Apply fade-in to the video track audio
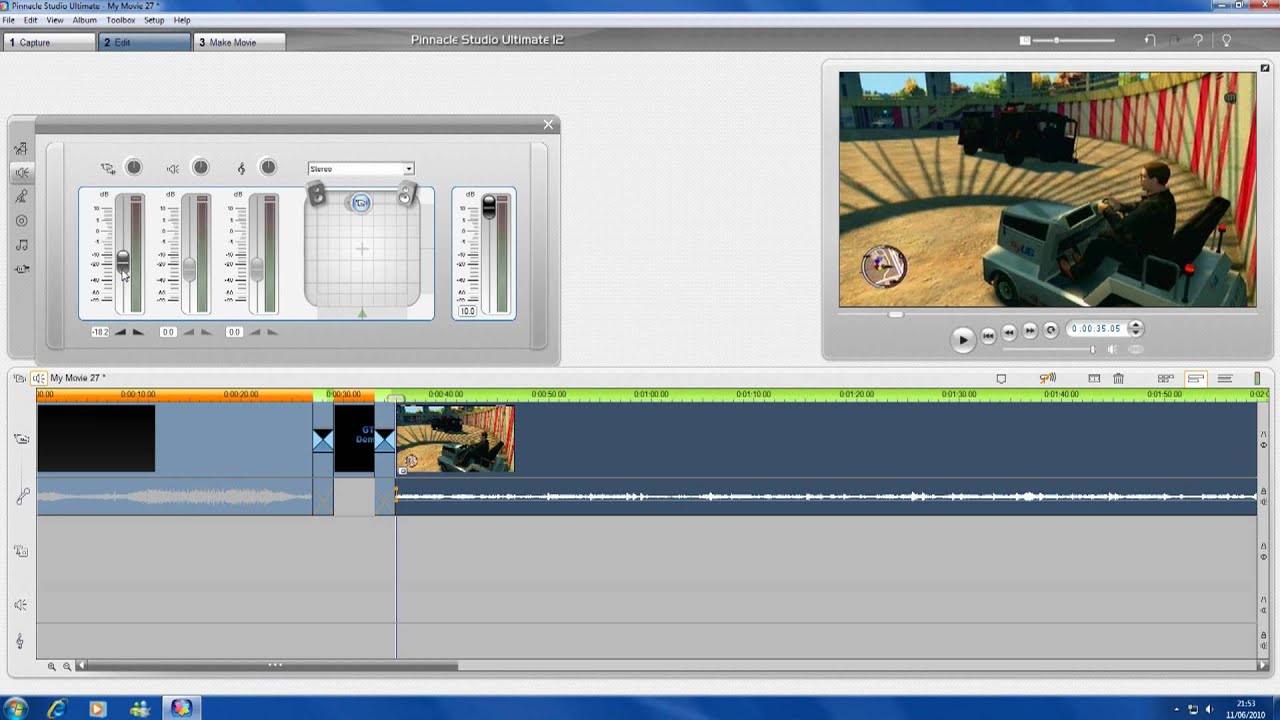 click(x=121, y=332)
